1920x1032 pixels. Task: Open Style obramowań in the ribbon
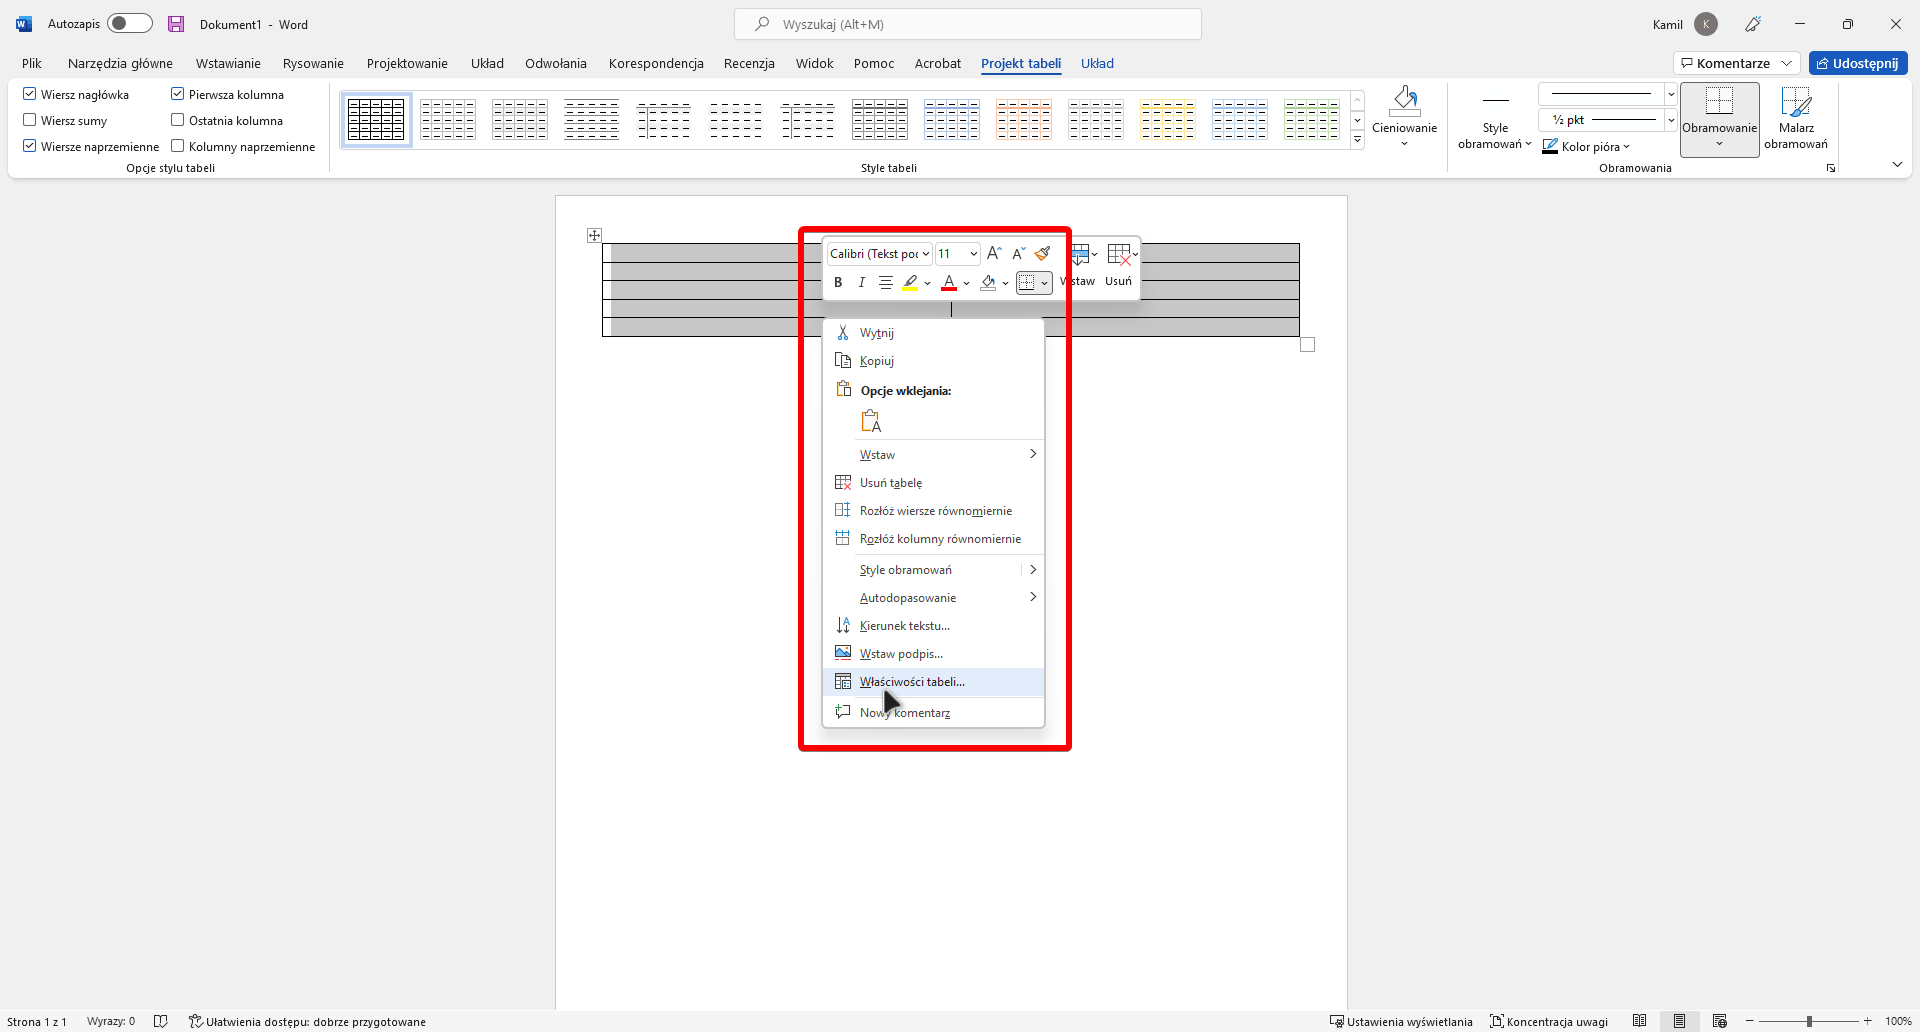1494,120
